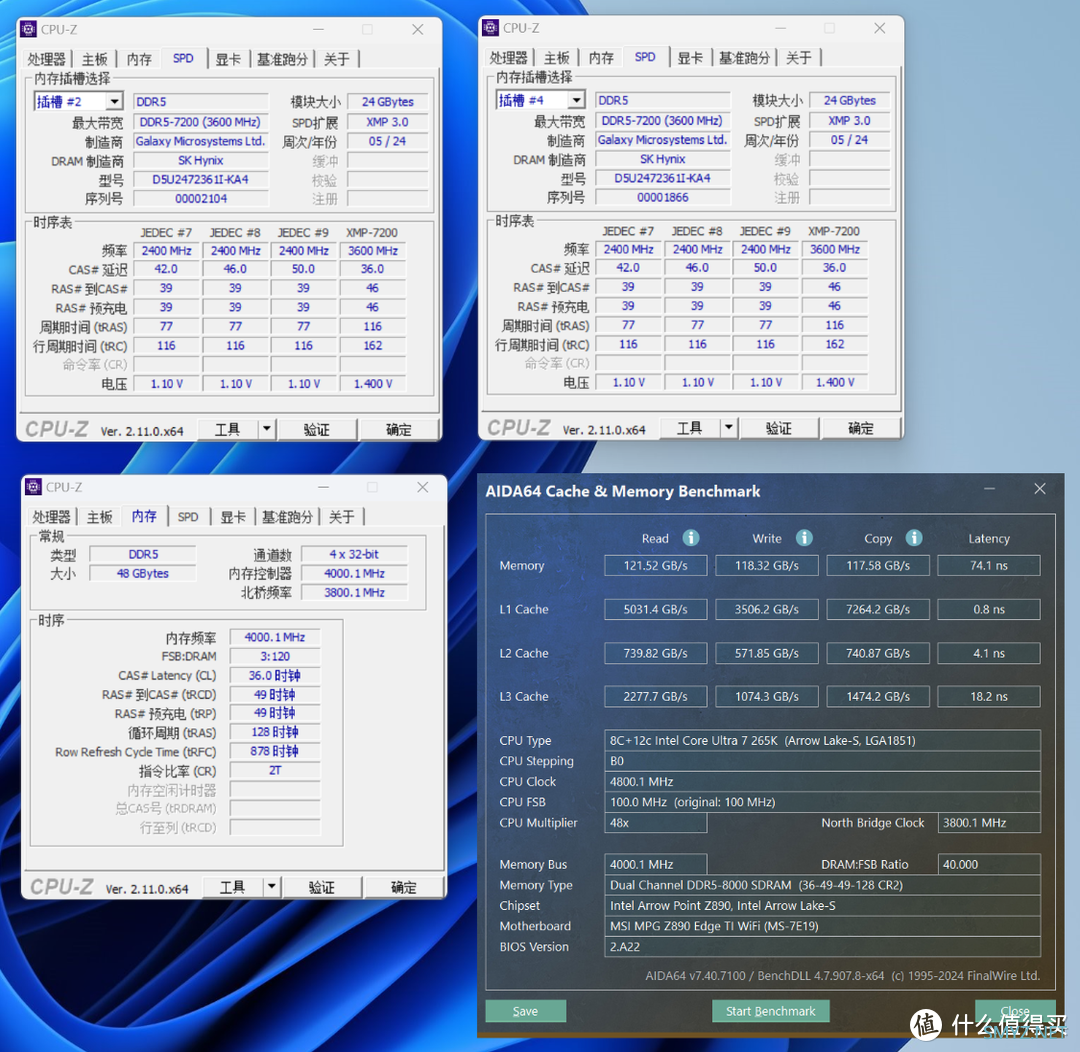Click Memory Write value 118.32 GB/s
This screenshot has width=1080, height=1052.
(x=767, y=566)
